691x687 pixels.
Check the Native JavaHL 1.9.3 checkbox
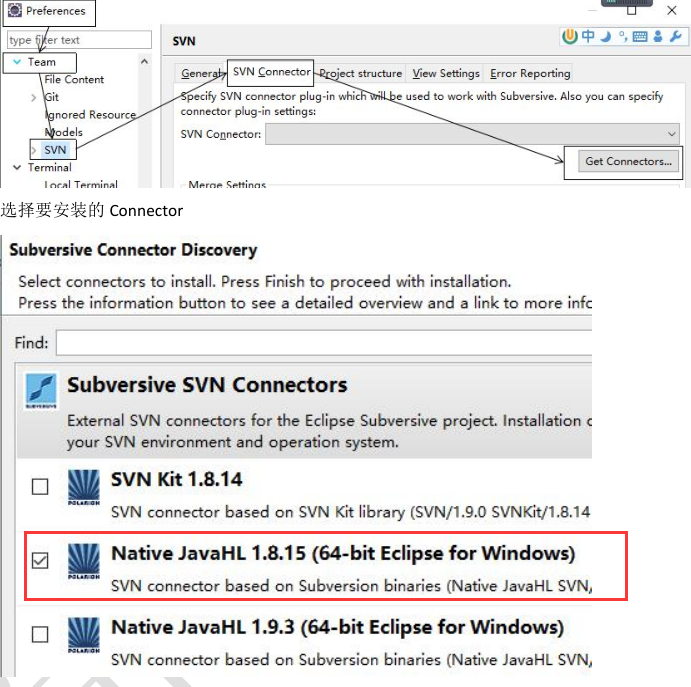[40, 635]
